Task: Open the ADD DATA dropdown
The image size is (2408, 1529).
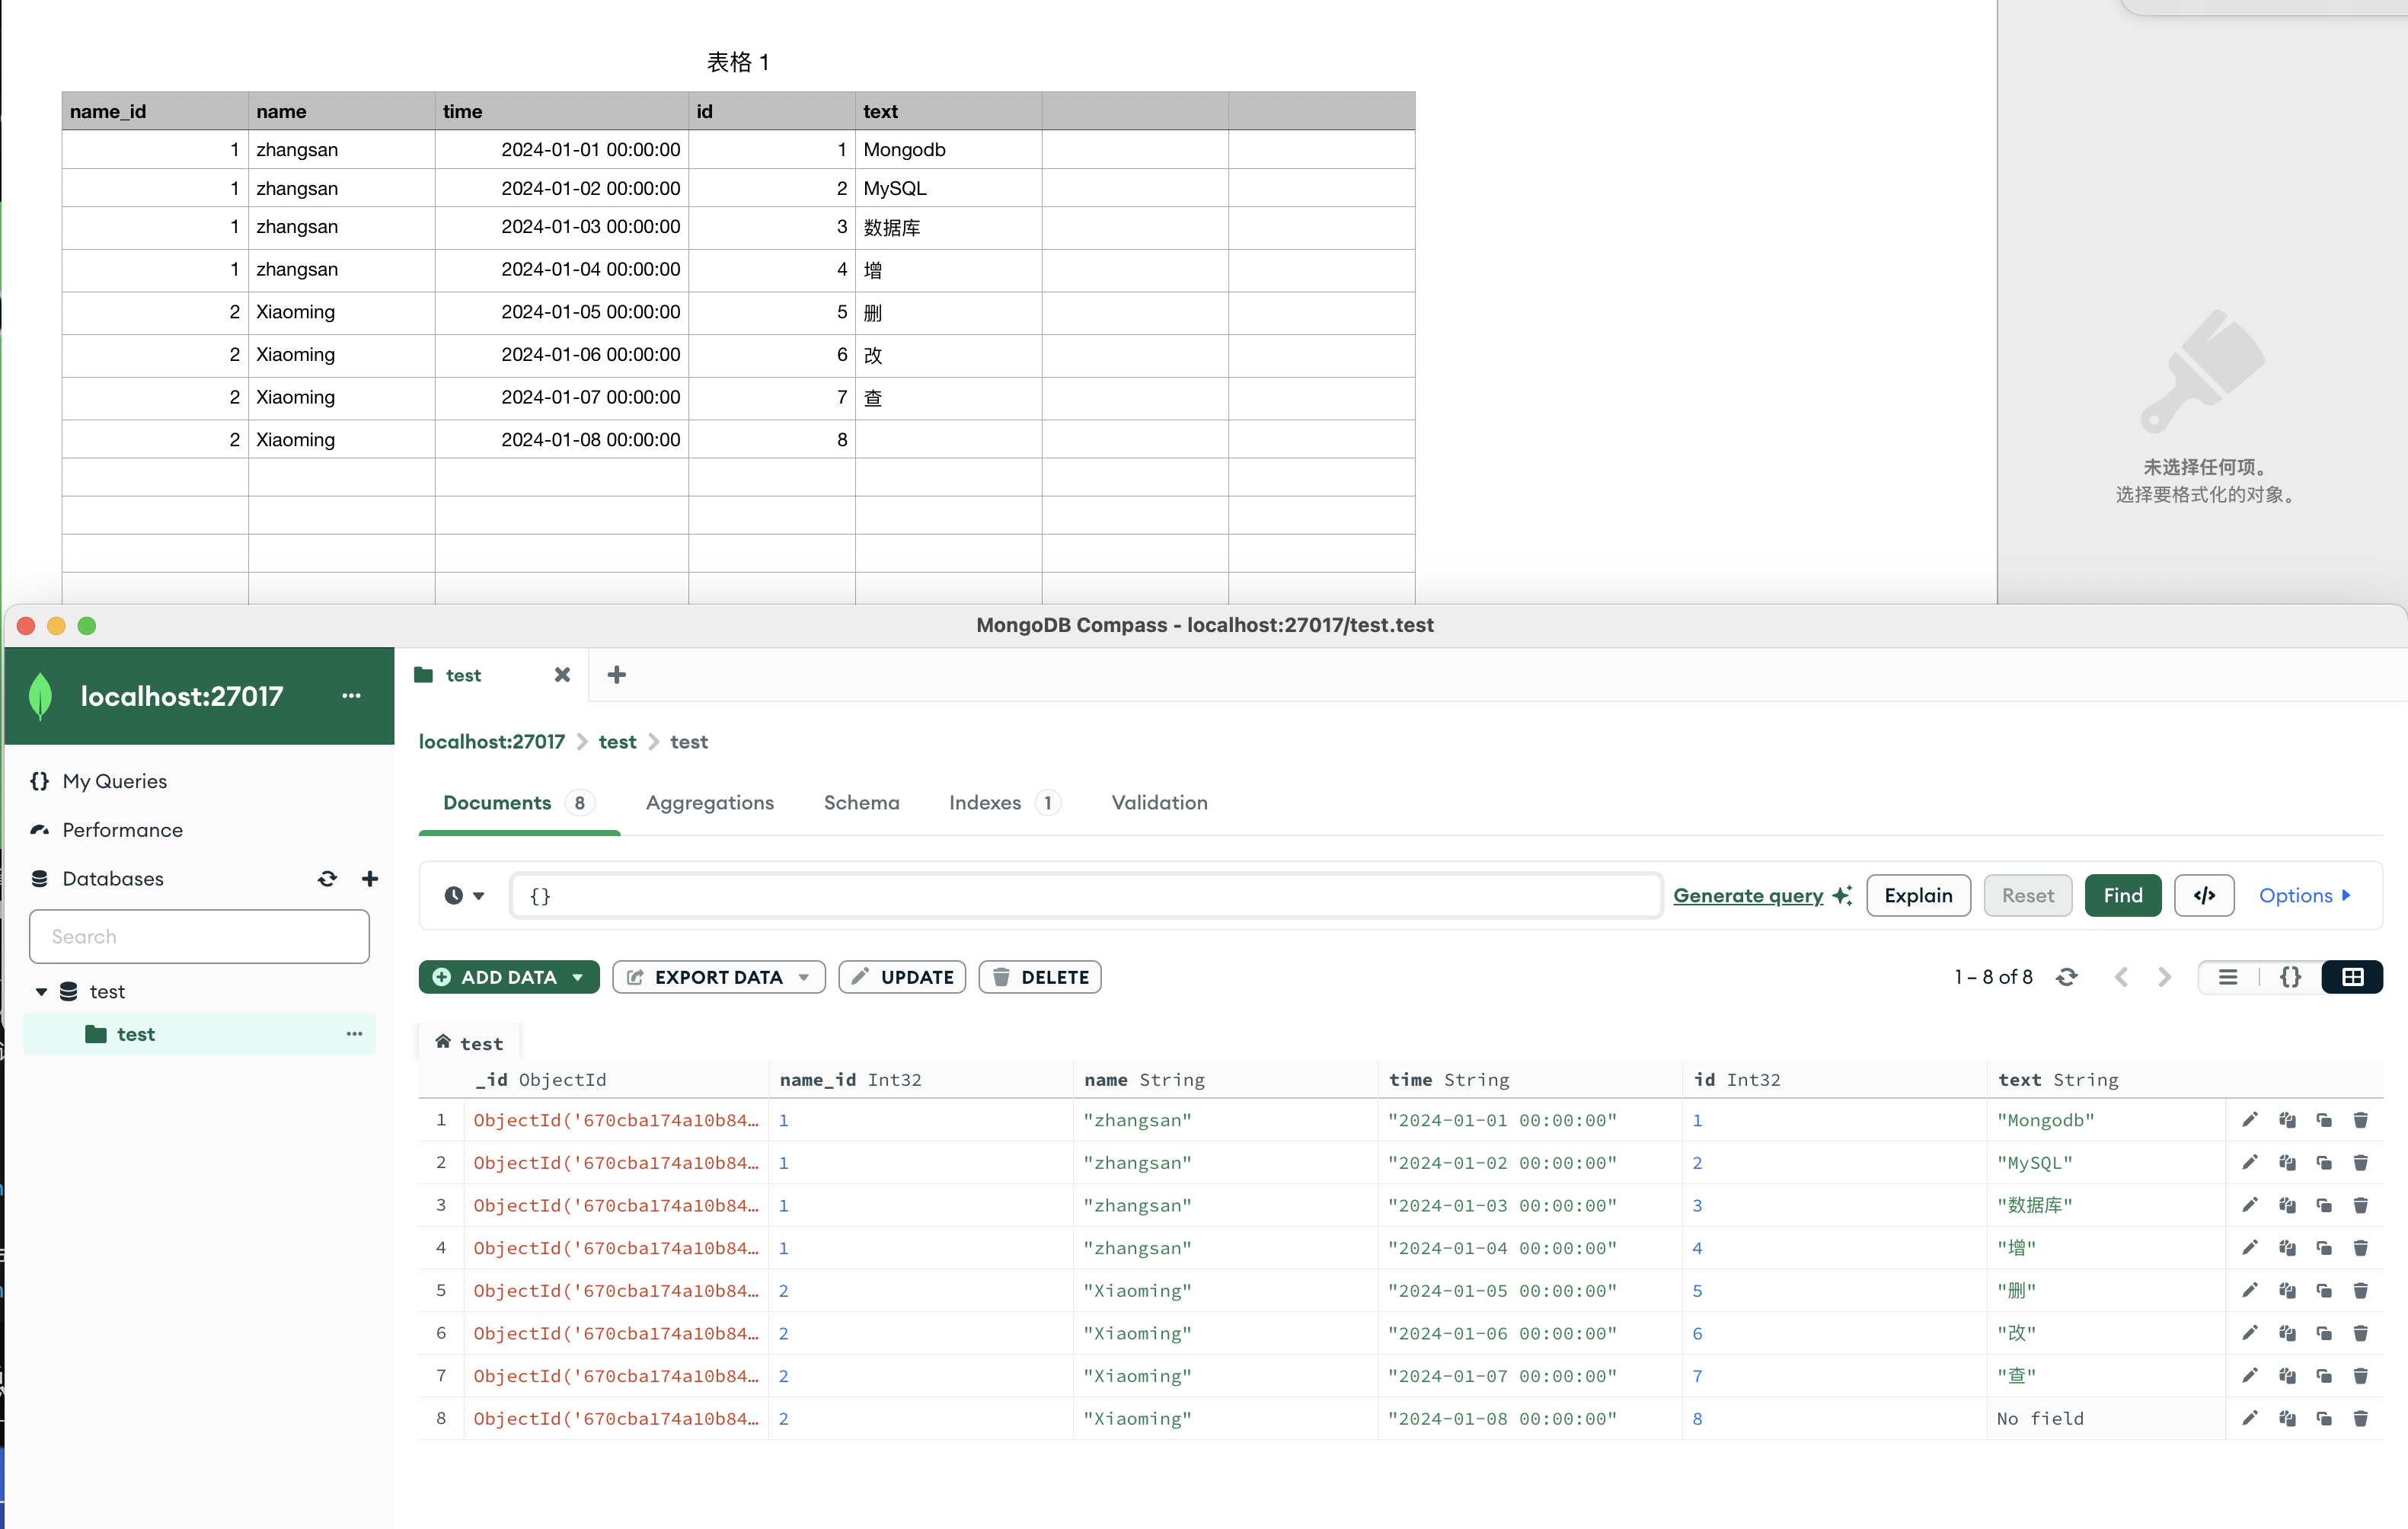Action: click(509, 977)
